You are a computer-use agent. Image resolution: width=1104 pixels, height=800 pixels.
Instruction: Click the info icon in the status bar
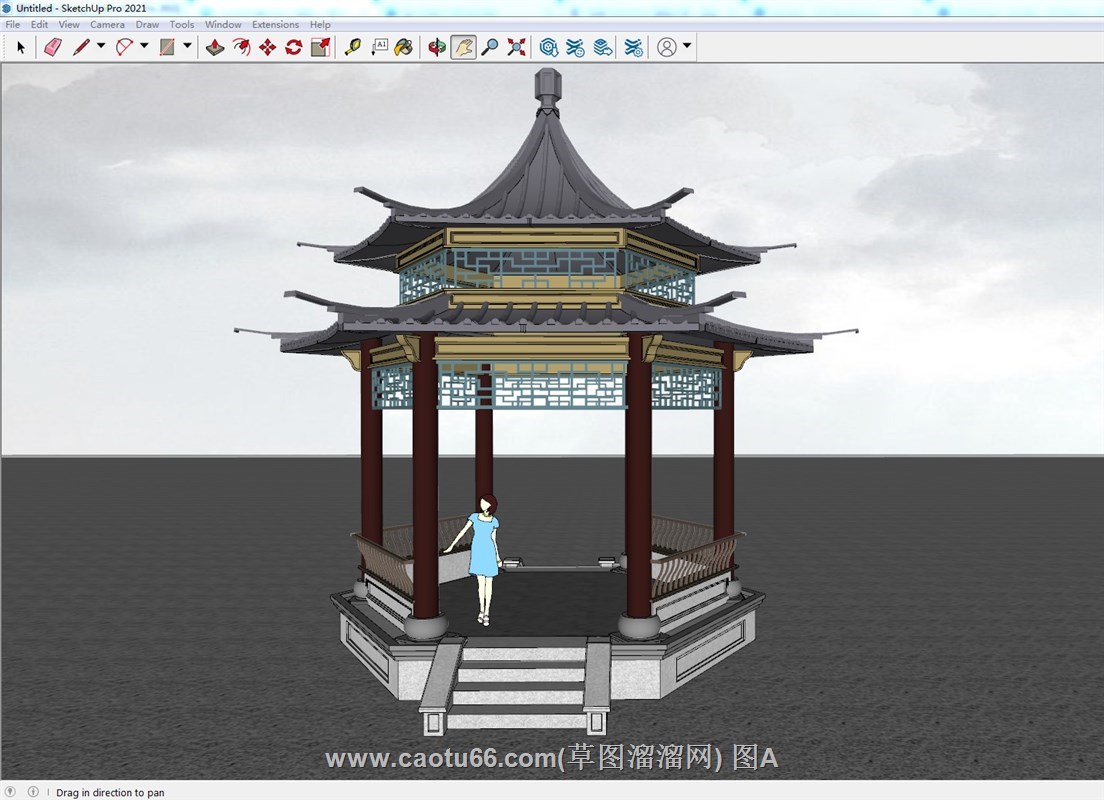[x=32, y=792]
